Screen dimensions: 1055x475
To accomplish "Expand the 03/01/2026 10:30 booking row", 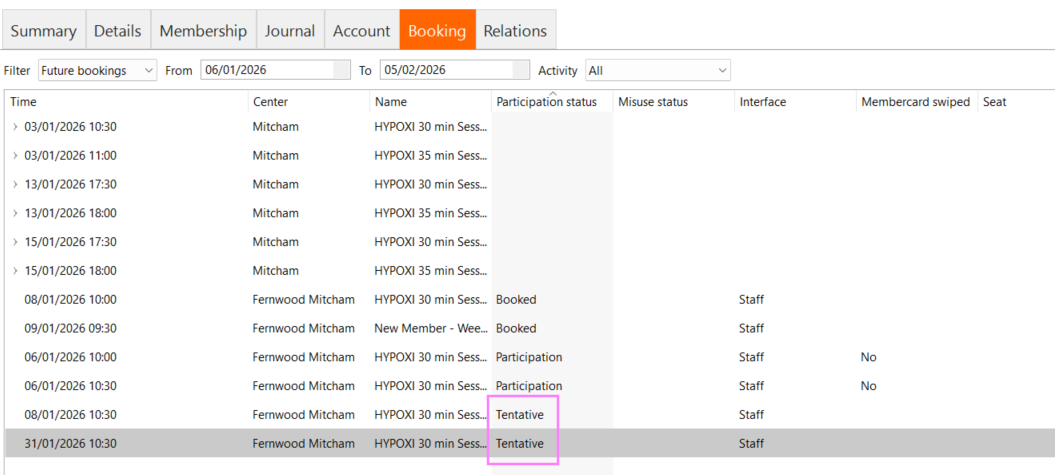I will [15, 127].
